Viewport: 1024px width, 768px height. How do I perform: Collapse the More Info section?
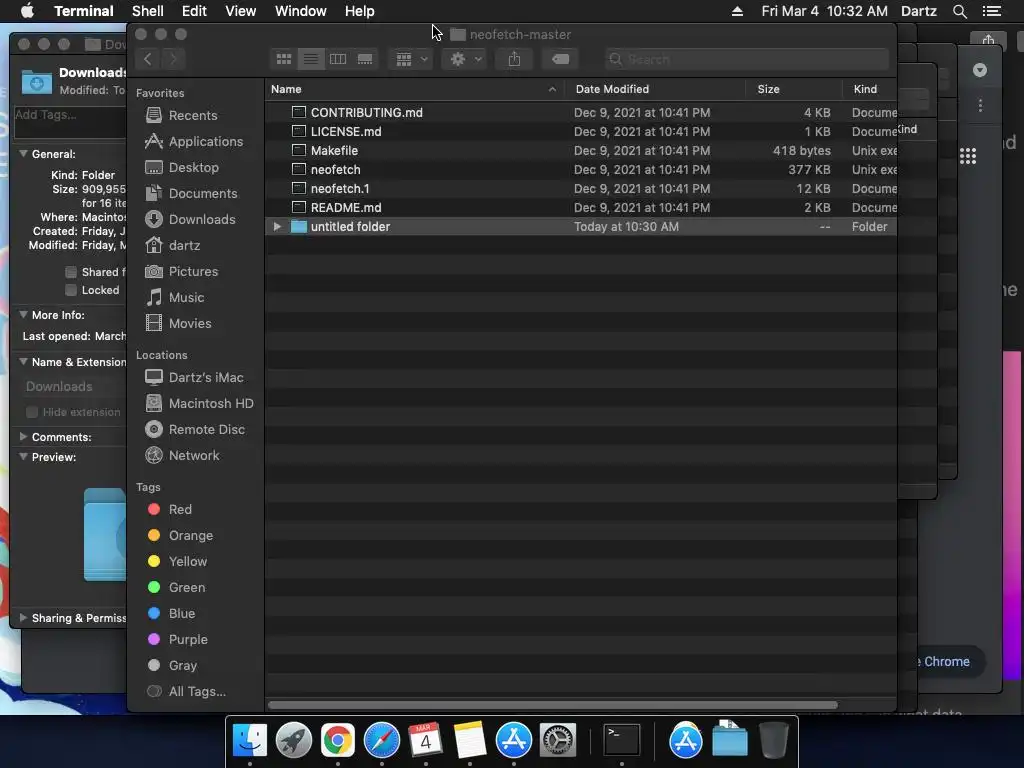click(24, 315)
